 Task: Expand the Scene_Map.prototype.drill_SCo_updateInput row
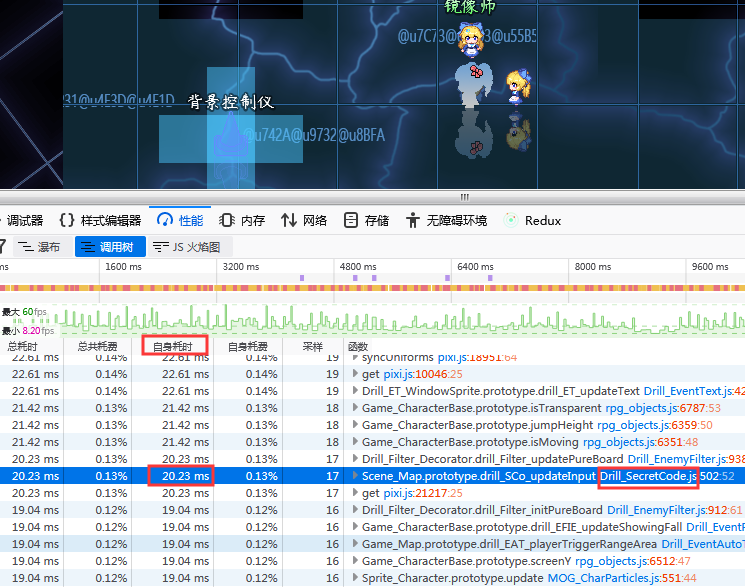click(x=355, y=476)
